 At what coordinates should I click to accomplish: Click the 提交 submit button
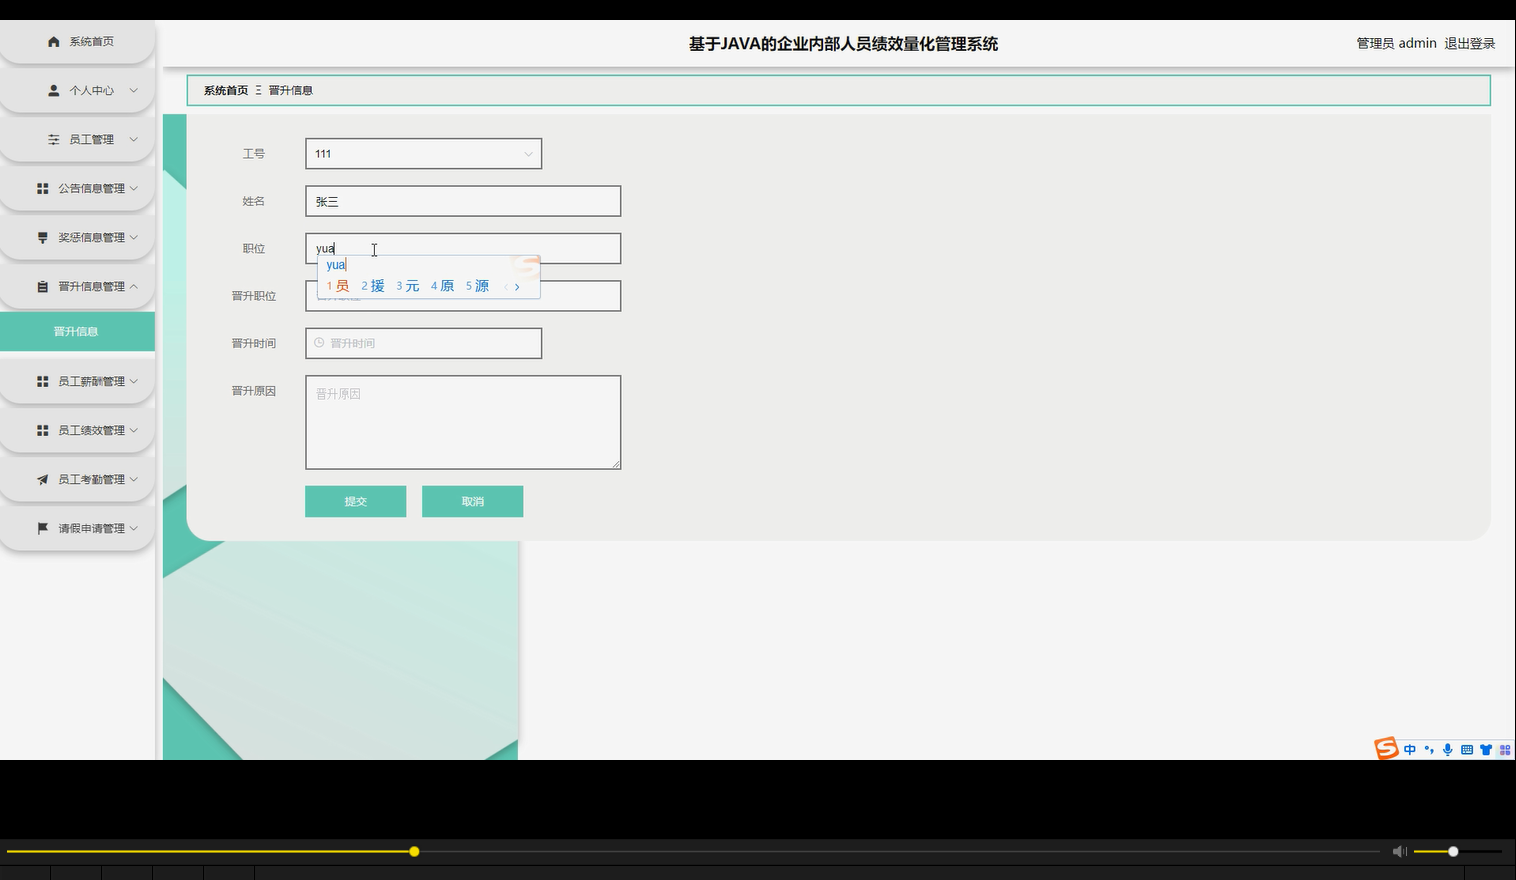pos(355,501)
